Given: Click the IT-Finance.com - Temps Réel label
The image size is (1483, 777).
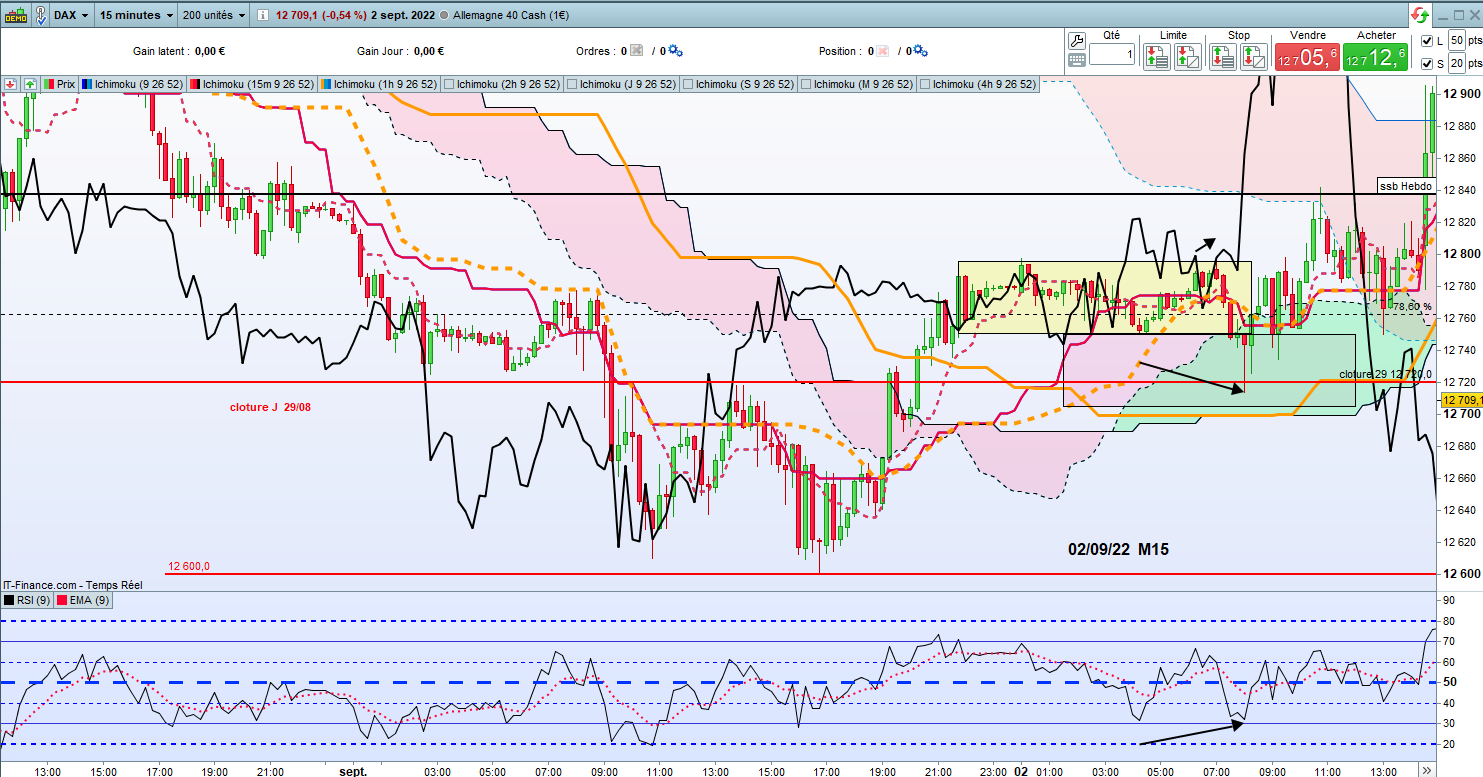Looking at the screenshot, I should (x=73, y=585).
